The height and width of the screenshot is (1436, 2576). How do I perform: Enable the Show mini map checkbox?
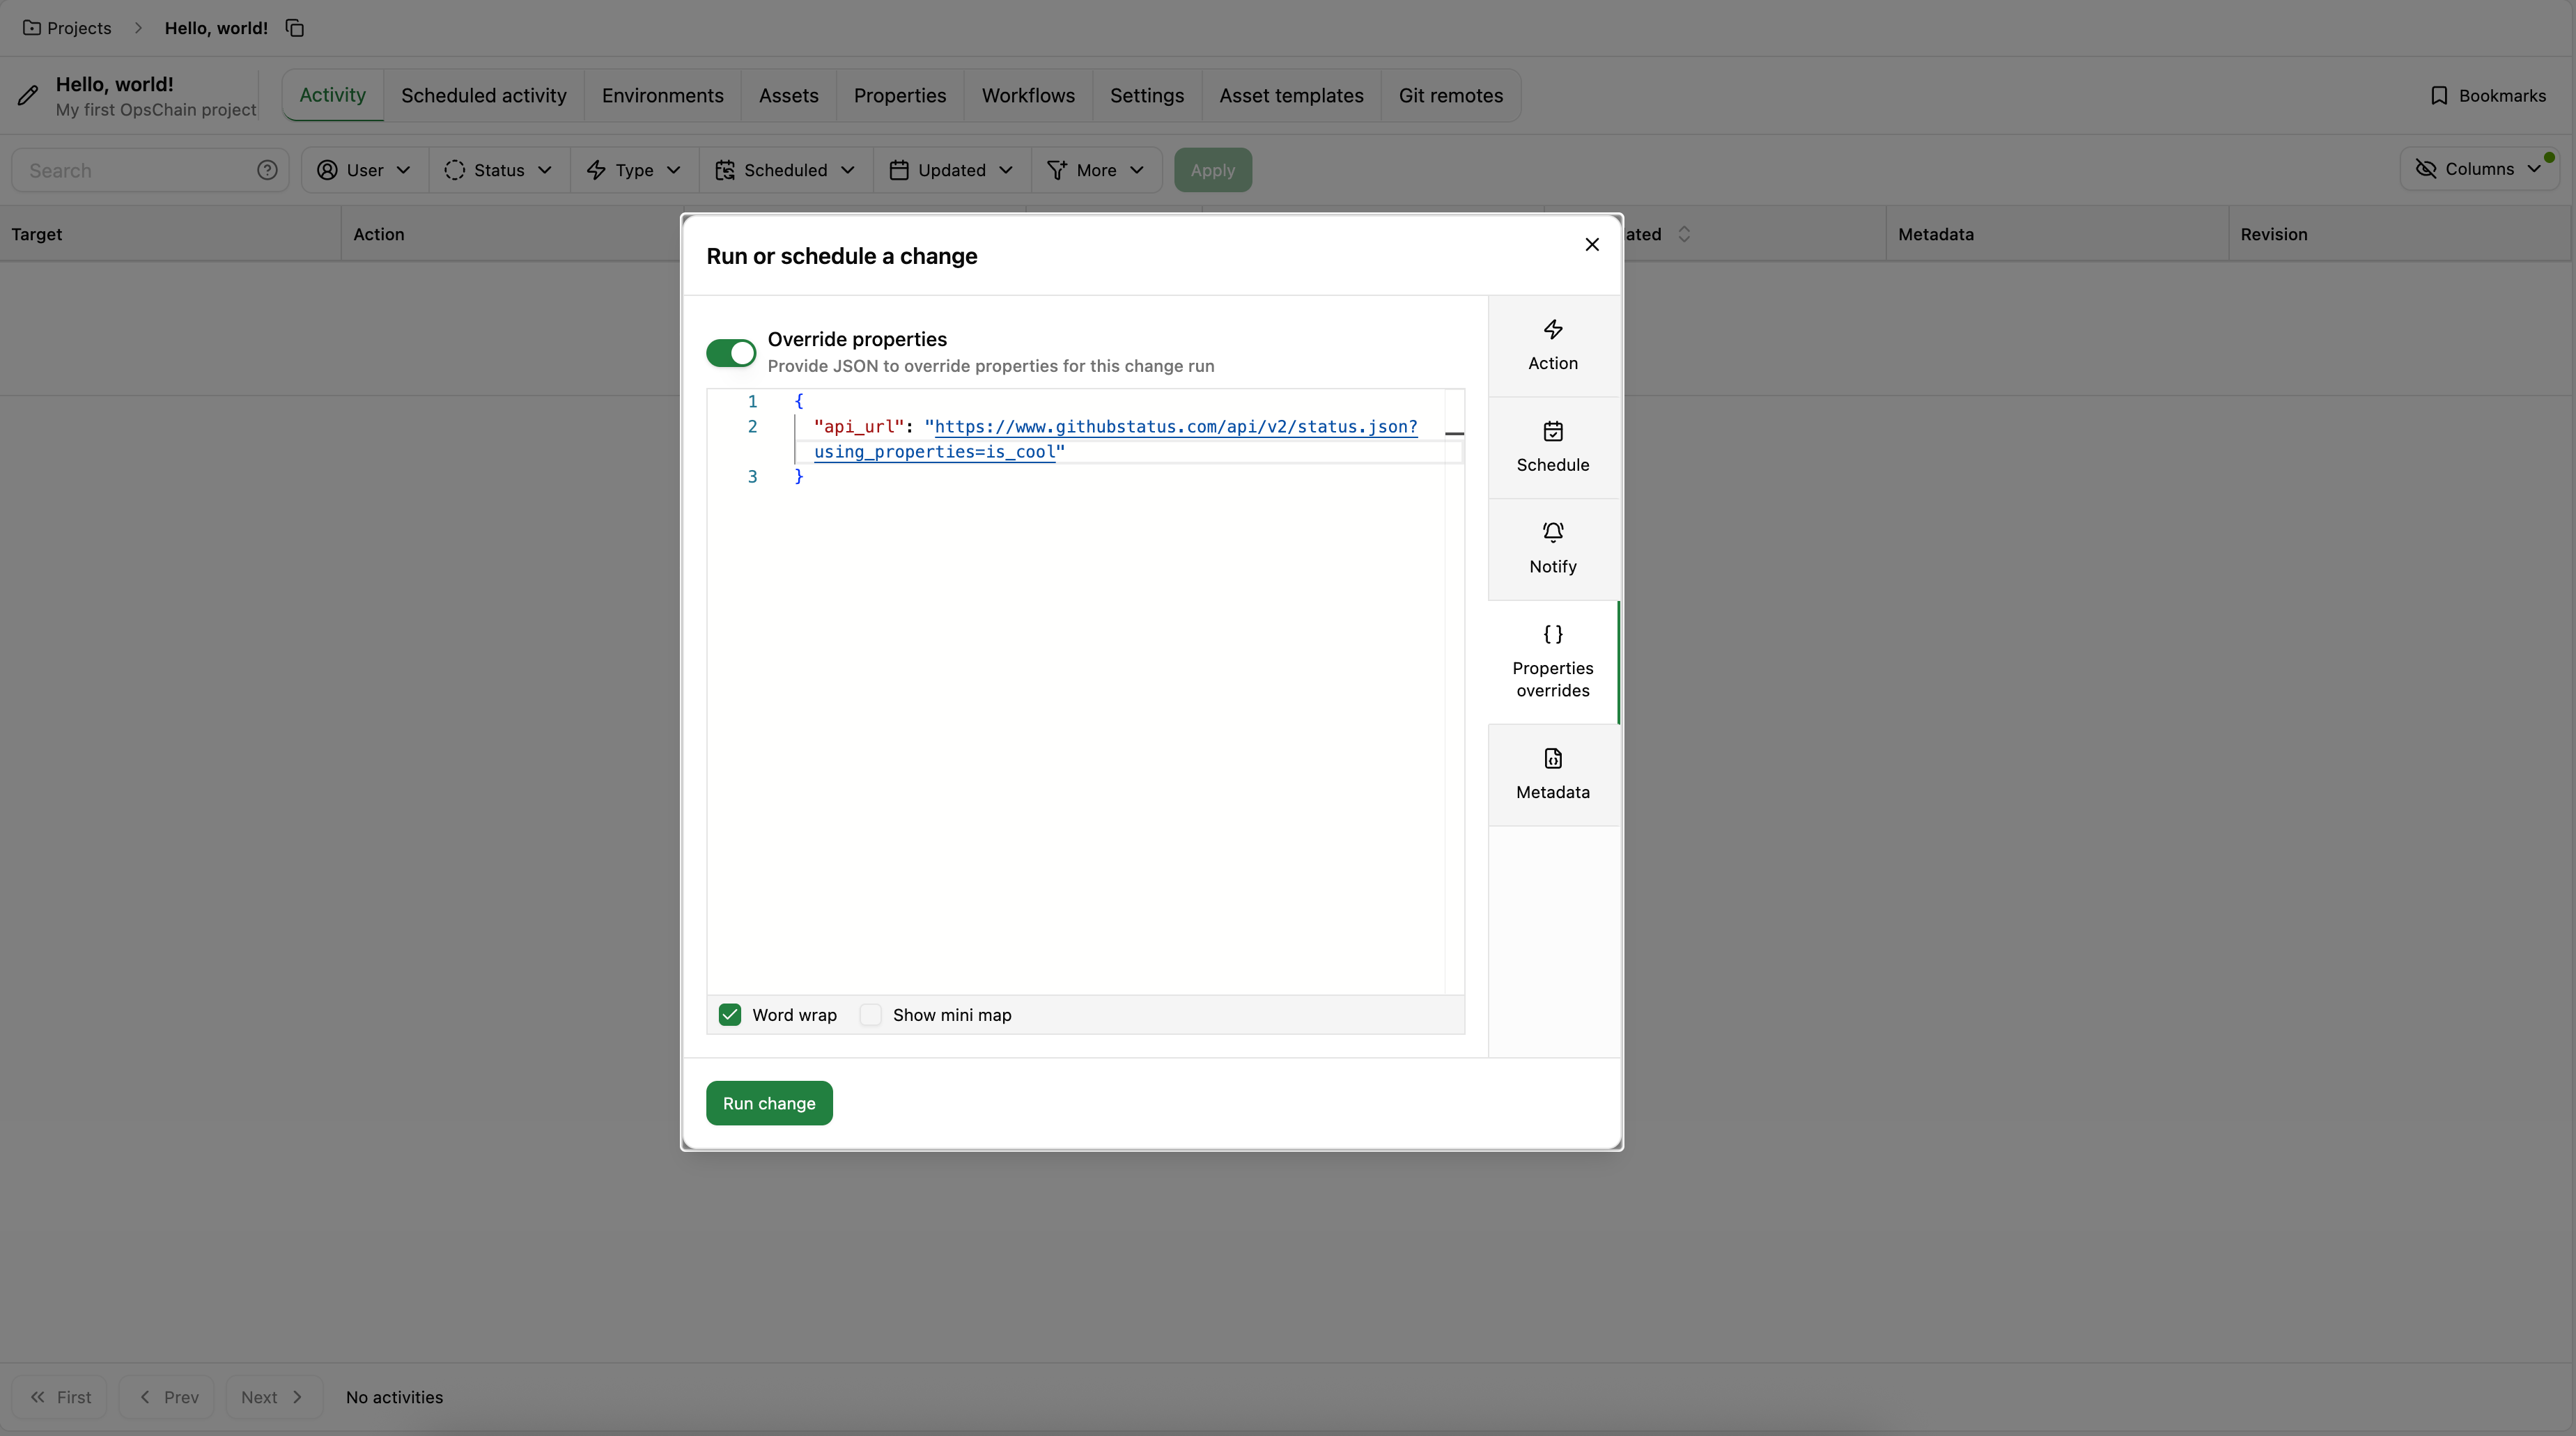tap(871, 1015)
